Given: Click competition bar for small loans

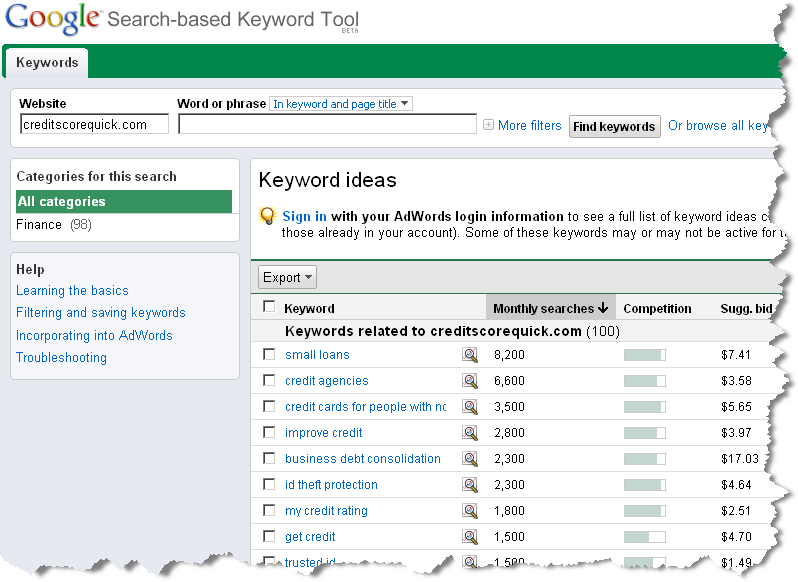Looking at the screenshot, I should coord(644,355).
